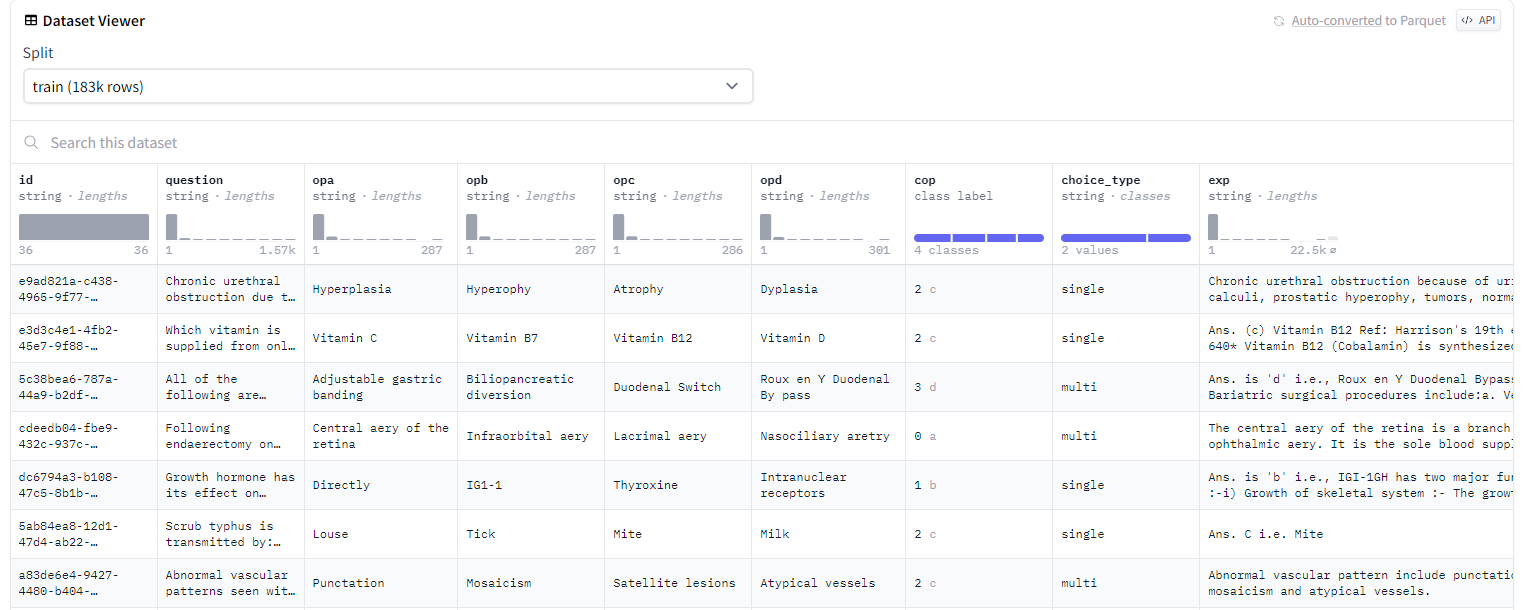The image size is (1526, 610).
Task: Click the Dataset Viewer table icon
Action: click(x=31, y=21)
